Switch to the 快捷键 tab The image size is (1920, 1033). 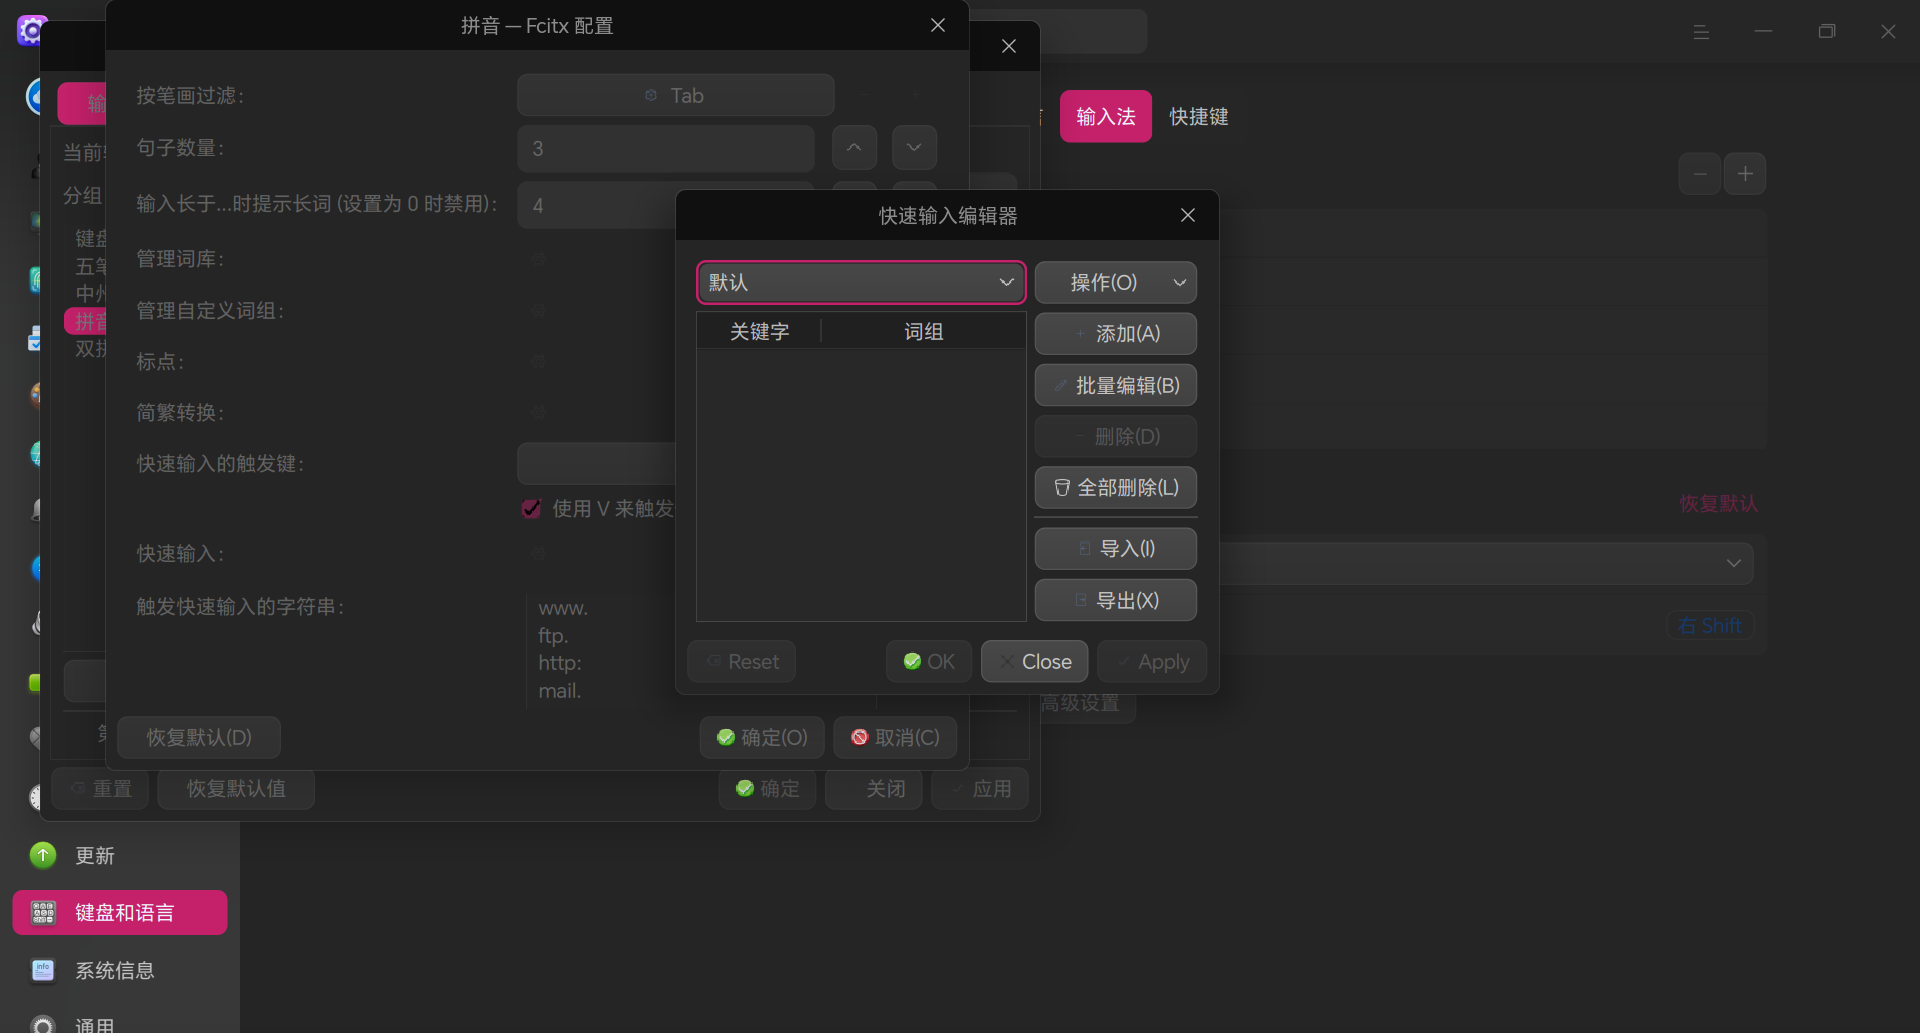tap(1199, 117)
